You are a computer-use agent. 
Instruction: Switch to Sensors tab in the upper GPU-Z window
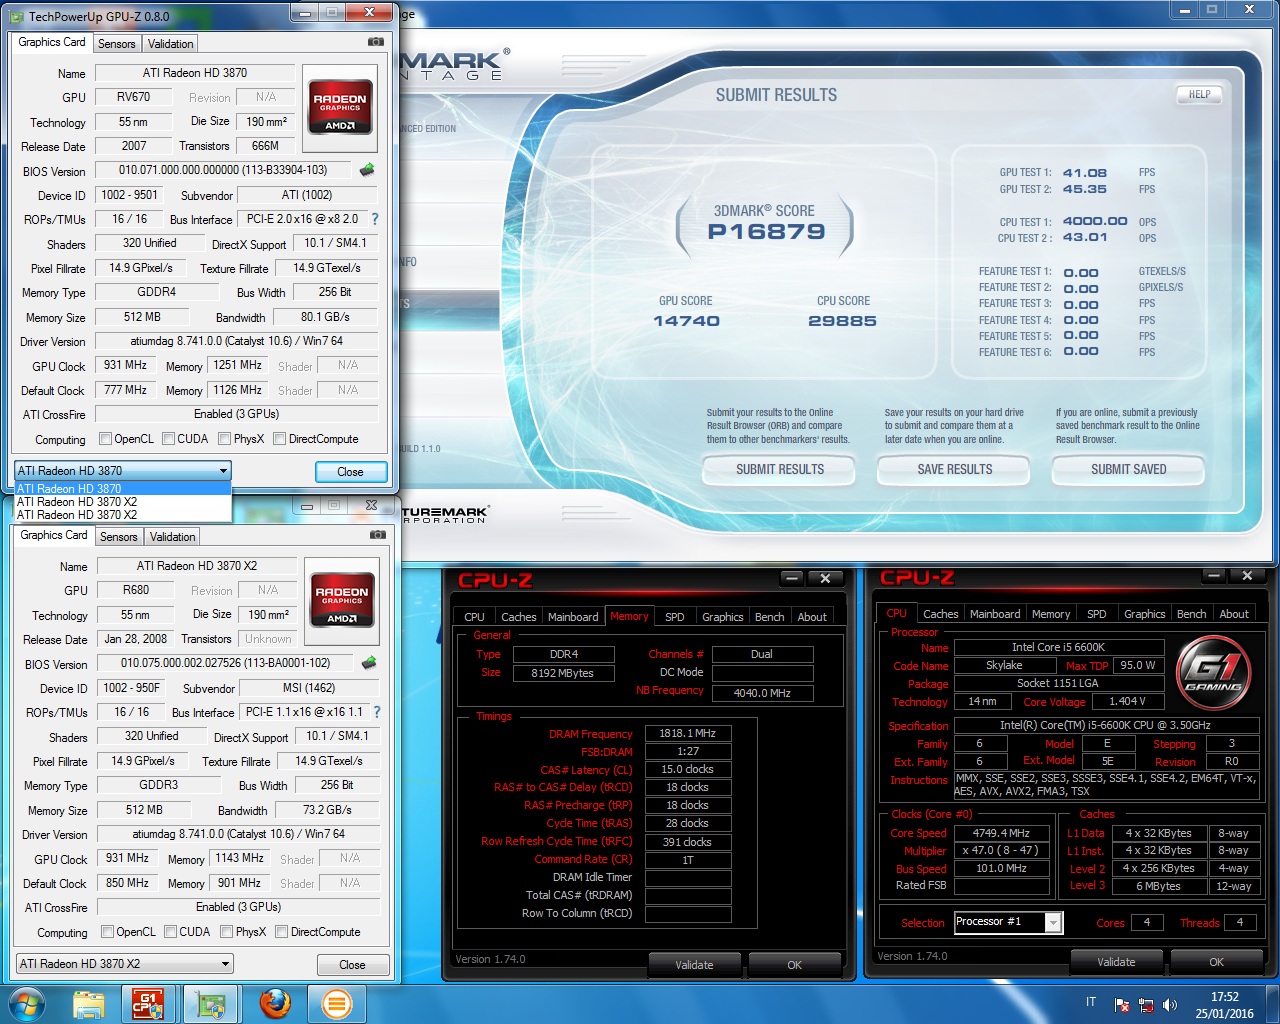coord(116,44)
